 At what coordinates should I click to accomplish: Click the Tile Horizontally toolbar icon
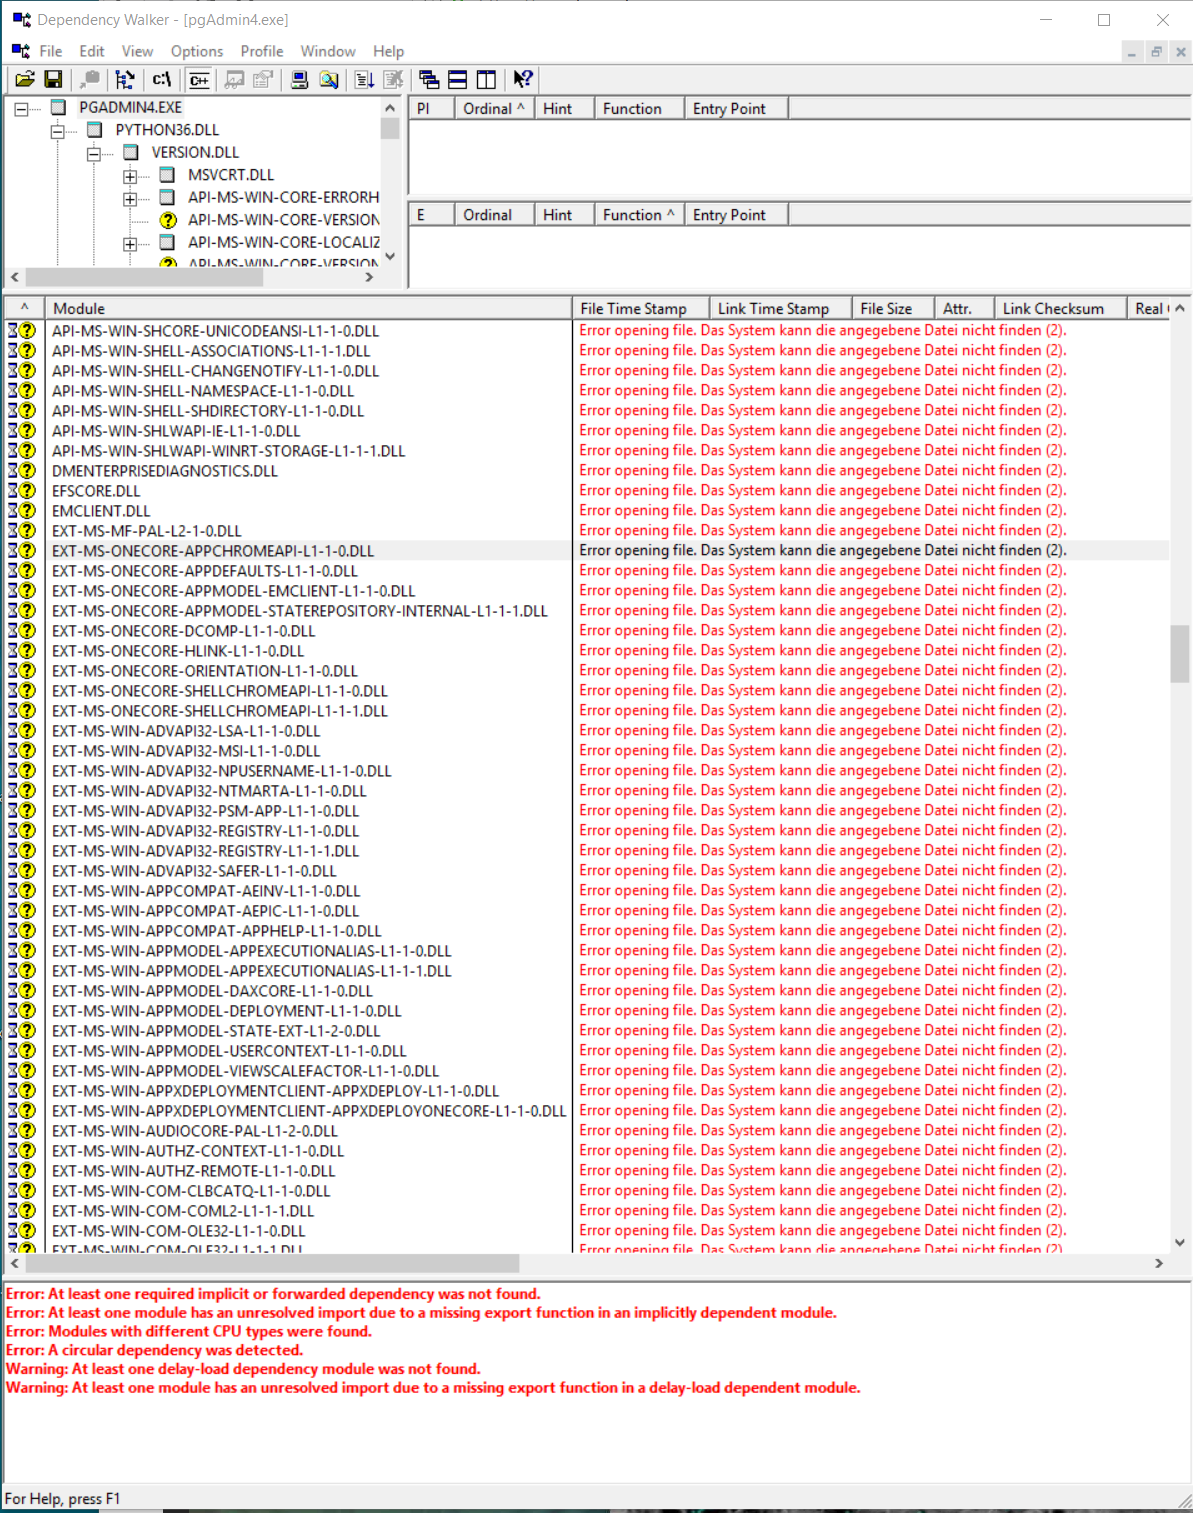tap(457, 80)
